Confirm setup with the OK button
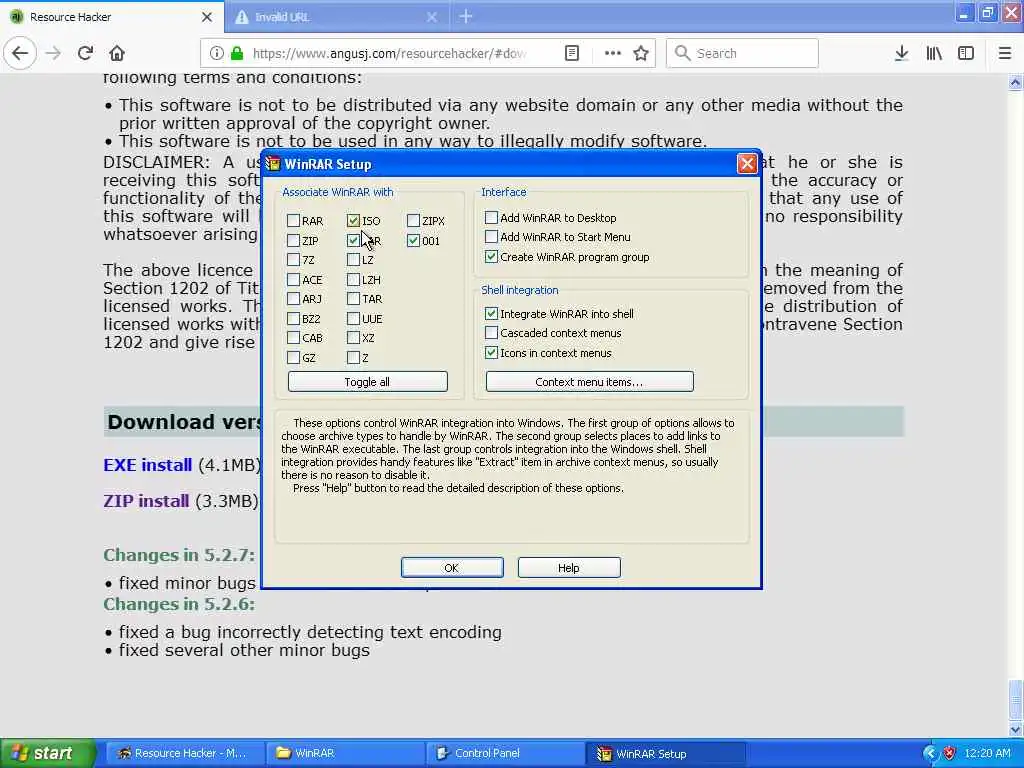 tap(452, 568)
